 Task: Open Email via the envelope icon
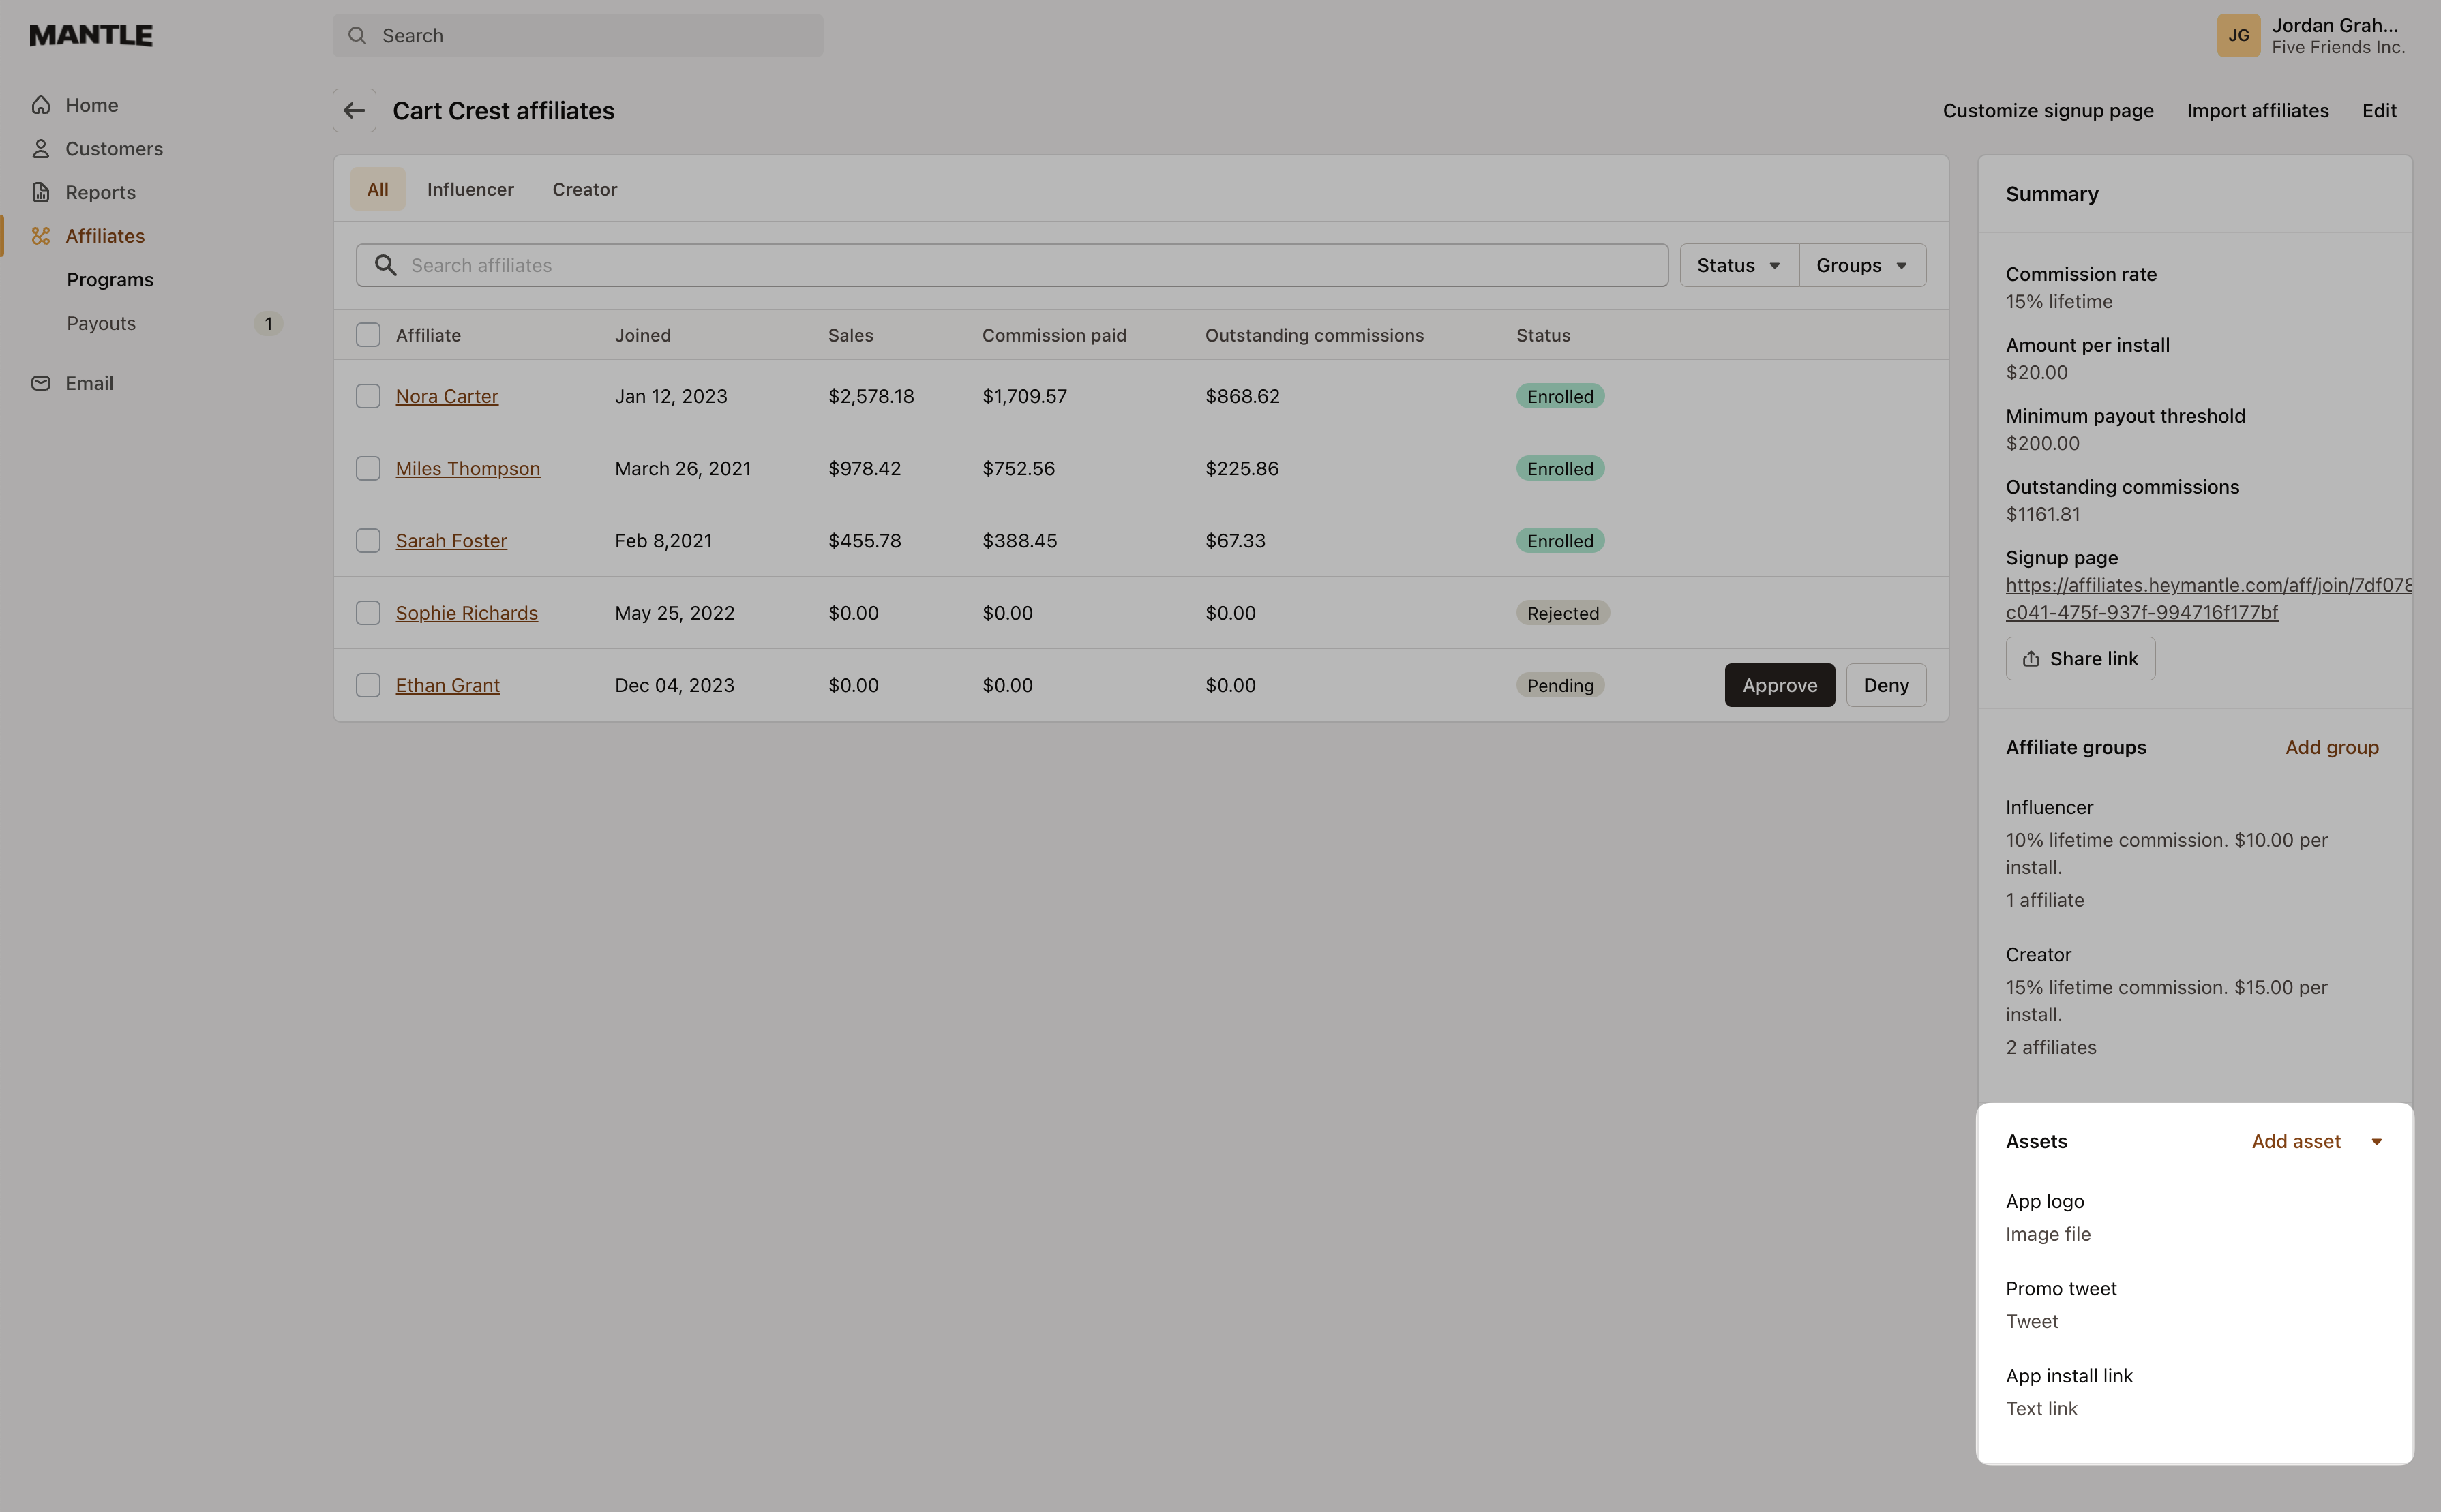pos(41,382)
